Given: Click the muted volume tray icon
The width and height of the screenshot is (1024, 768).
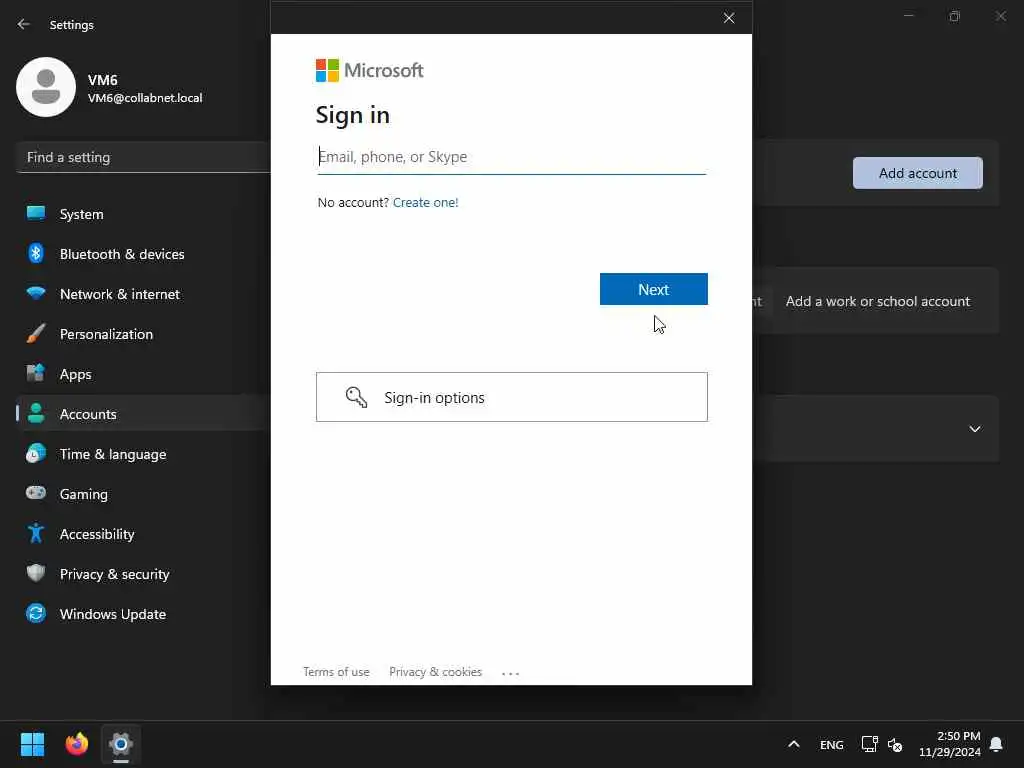Looking at the screenshot, I should click(x=895, y=744).
